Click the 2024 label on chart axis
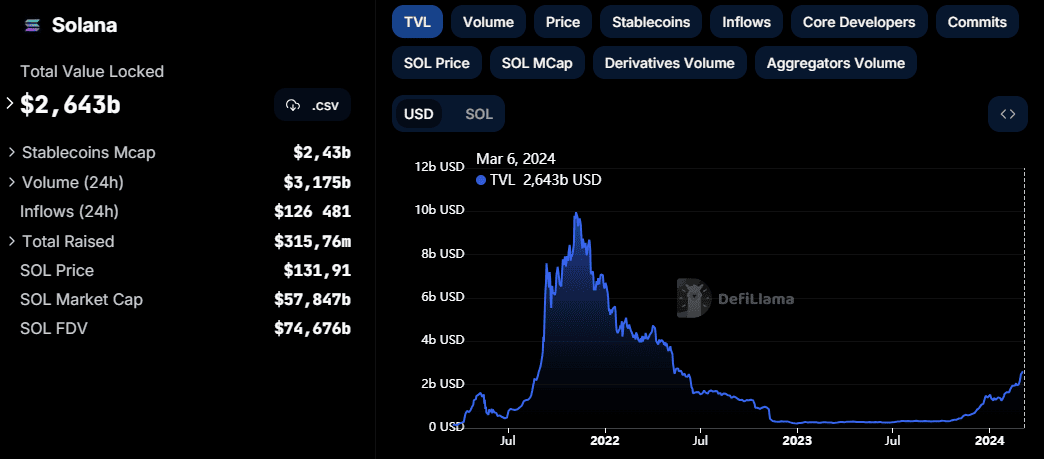Screen dimensions: 1044x459 989,440
